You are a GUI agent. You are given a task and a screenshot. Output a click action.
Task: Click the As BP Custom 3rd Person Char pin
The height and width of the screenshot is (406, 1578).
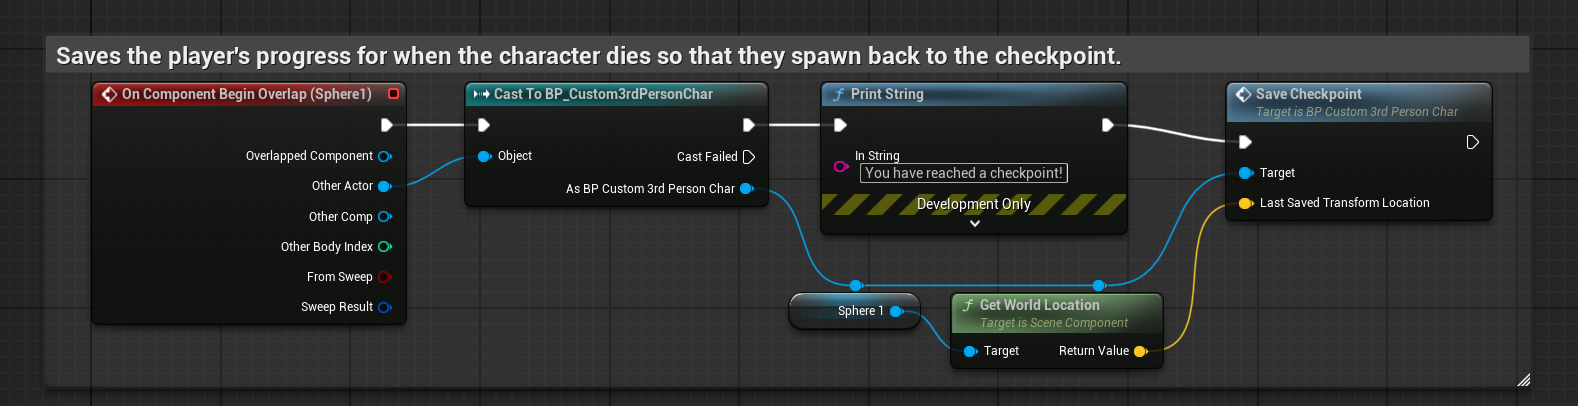[x=746, y=189]
